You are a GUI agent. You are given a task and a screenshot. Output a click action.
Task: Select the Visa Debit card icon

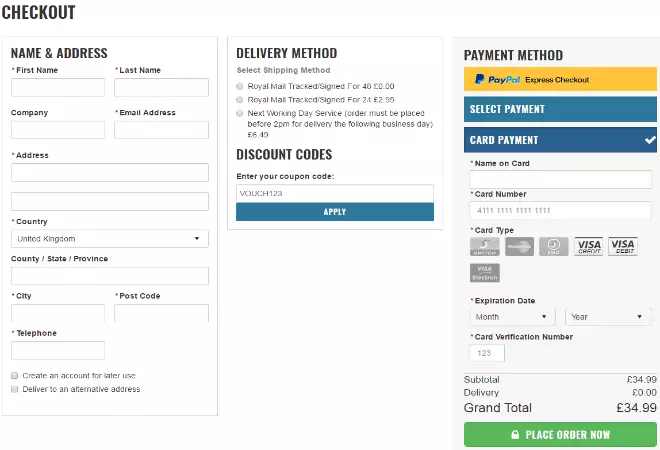click(622, 246)
